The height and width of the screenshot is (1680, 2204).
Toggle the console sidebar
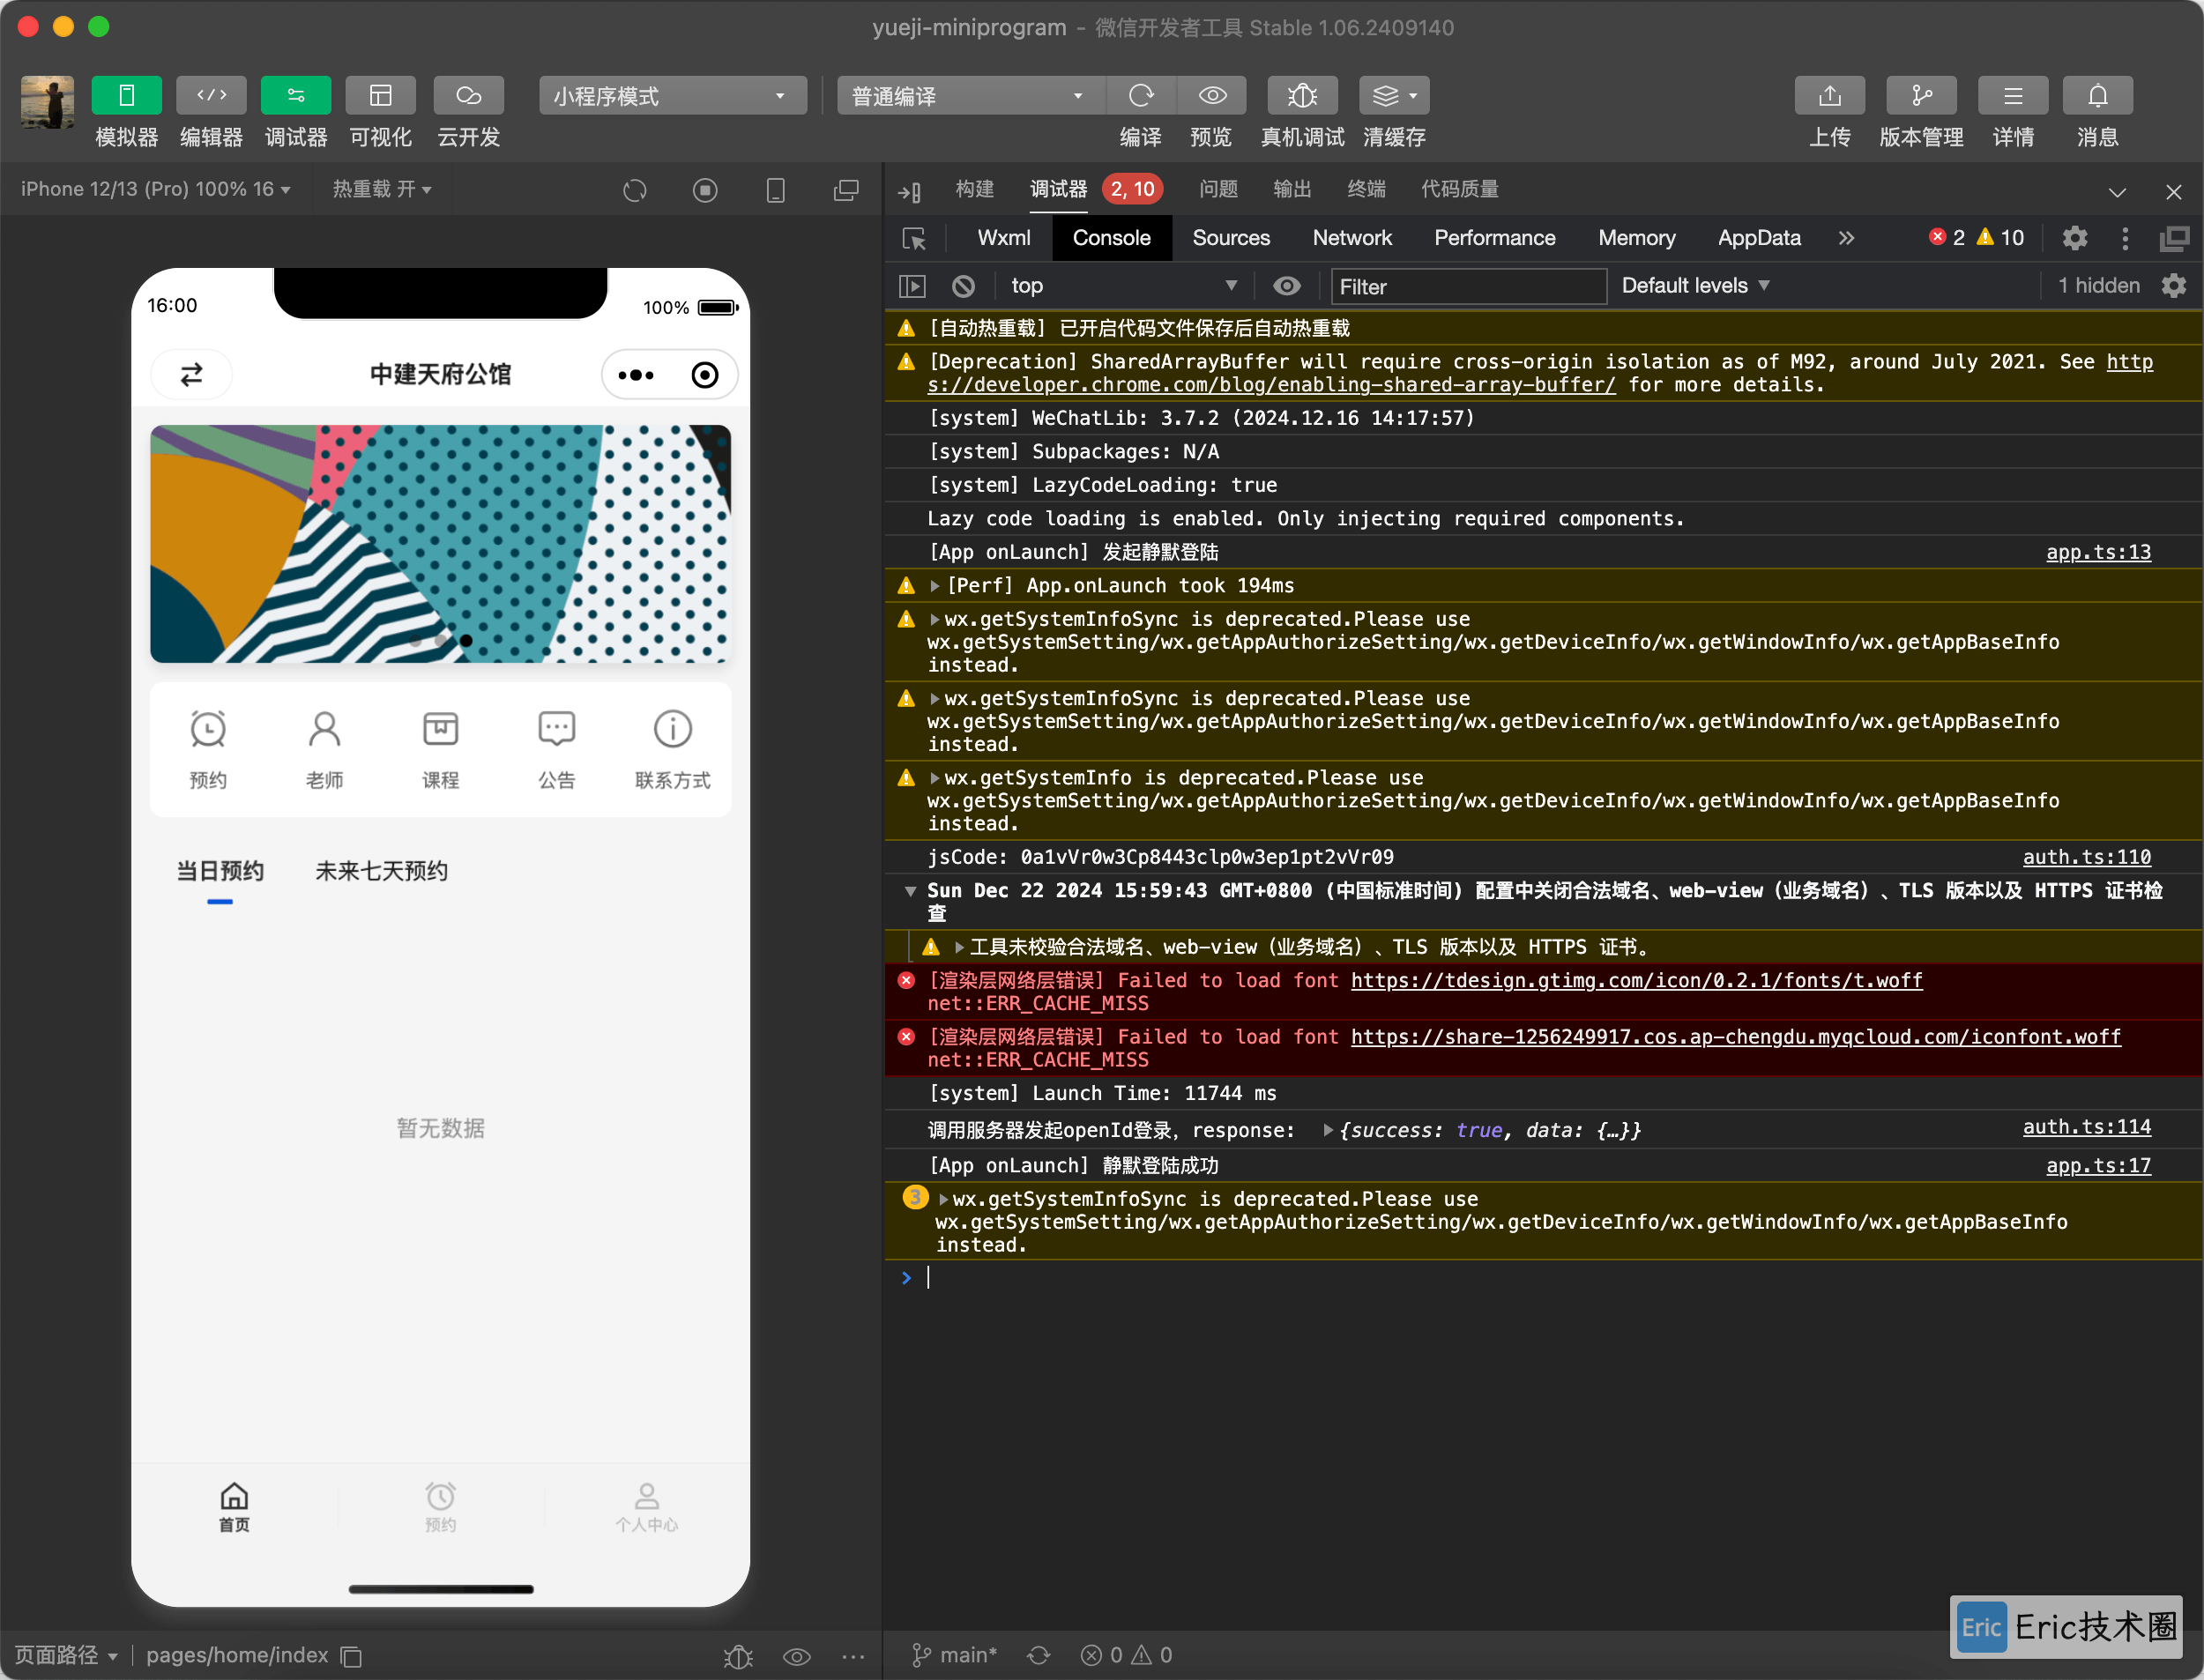(x=912, y=286)
